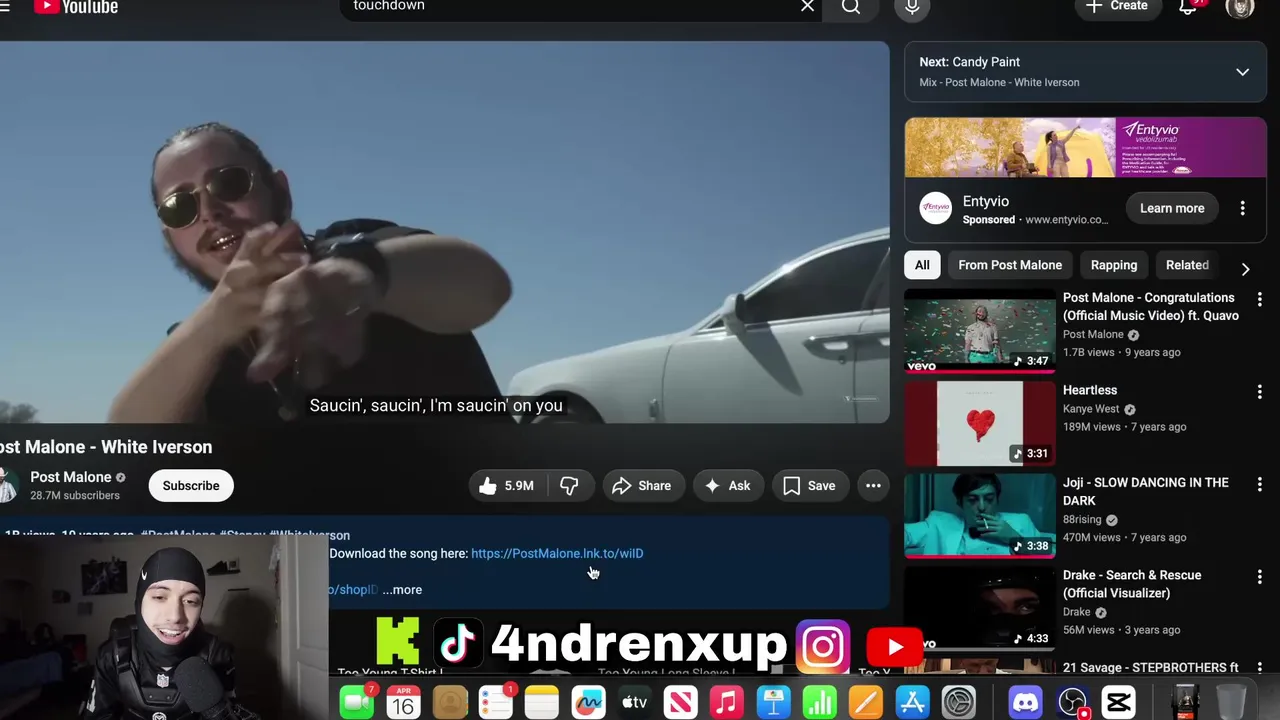Open Numbers from the dock
This screenshot has width=1280, height=720.
[820, 703]
